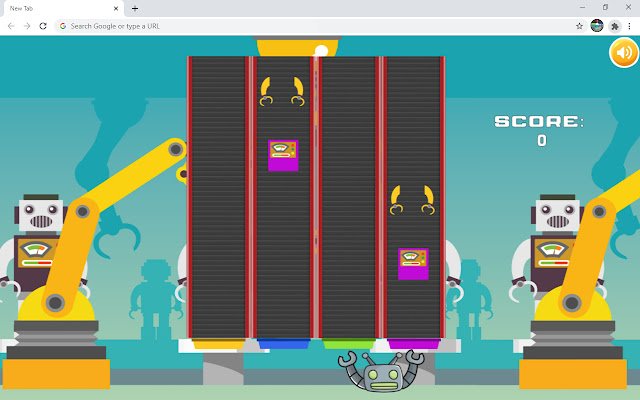Open a new tab with the plus button
The width and height of the screenshot is (640, 400).
tap(135, 8)
